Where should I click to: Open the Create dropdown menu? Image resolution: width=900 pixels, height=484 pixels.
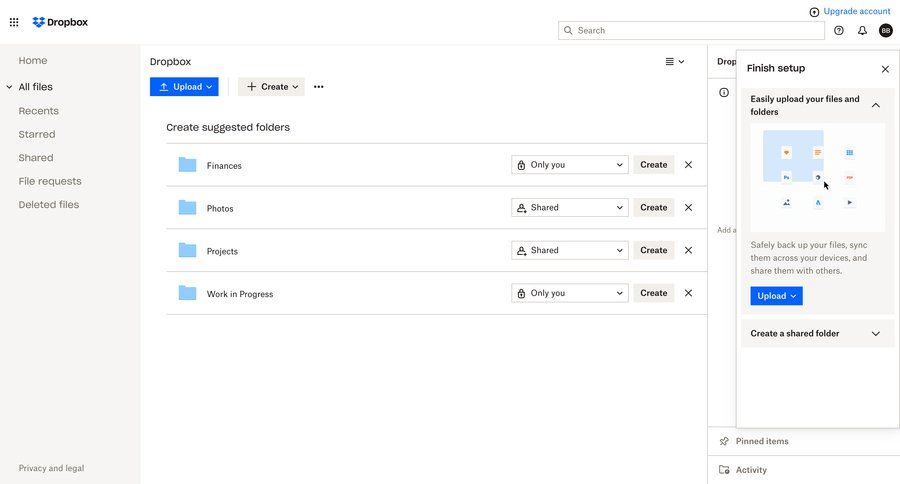point(271,87)
